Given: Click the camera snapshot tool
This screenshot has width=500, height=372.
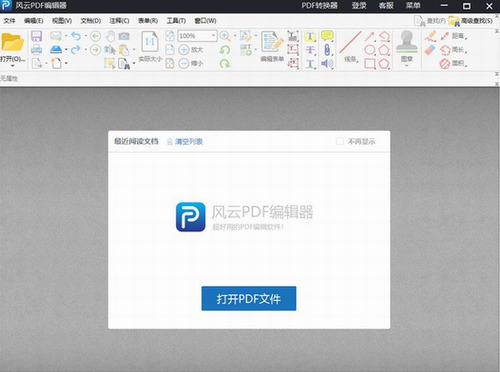Looking at the screenshot, I should (x=124, y=36).
